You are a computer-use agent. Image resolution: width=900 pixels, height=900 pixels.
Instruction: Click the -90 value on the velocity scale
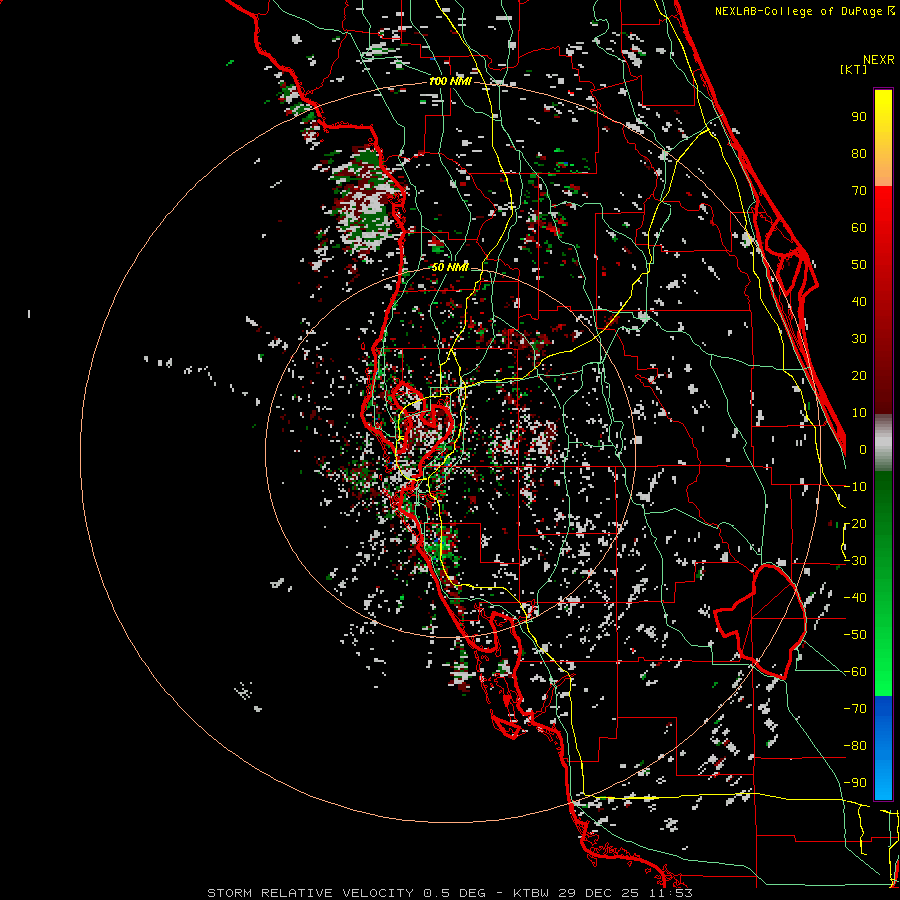tap(855, 783)
